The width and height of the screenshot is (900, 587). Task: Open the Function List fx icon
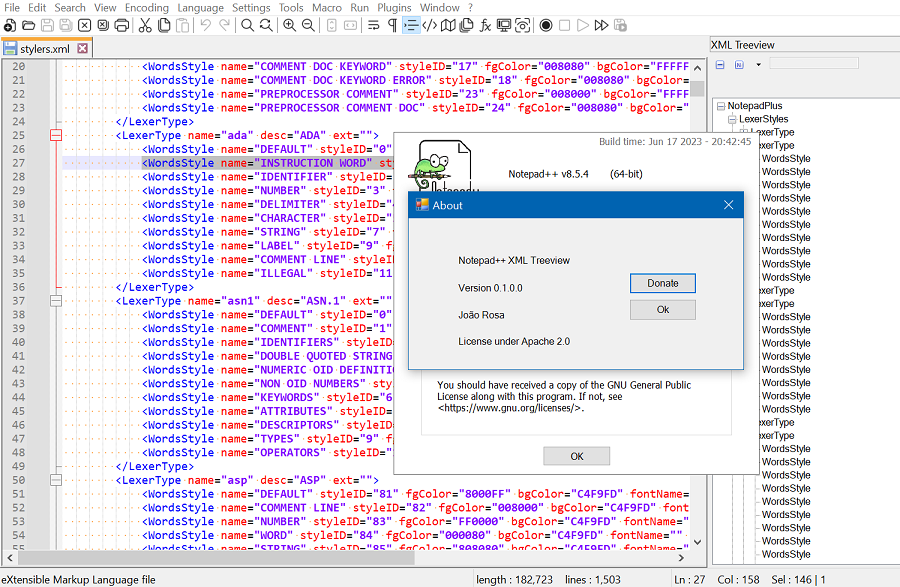486,25
